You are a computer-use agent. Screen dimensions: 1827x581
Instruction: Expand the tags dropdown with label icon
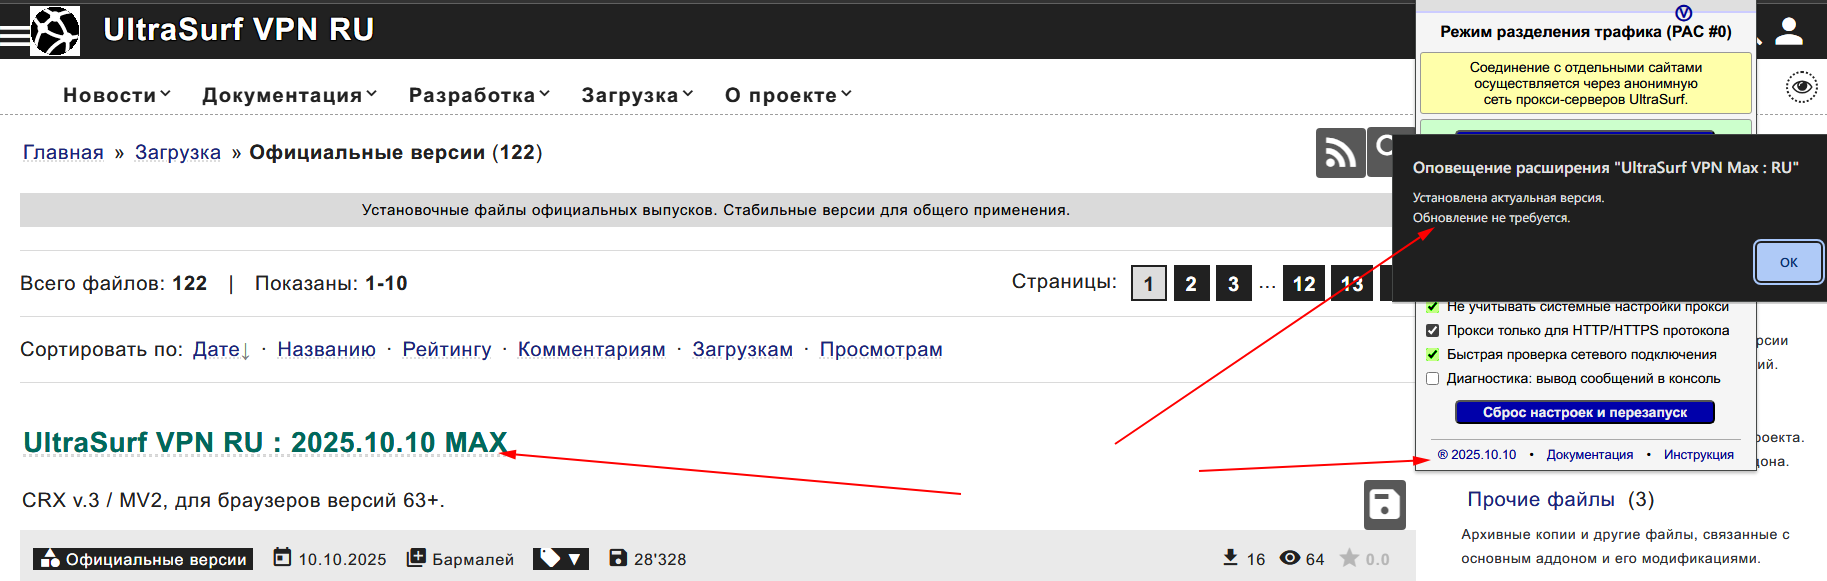click(x=561, y=558)
